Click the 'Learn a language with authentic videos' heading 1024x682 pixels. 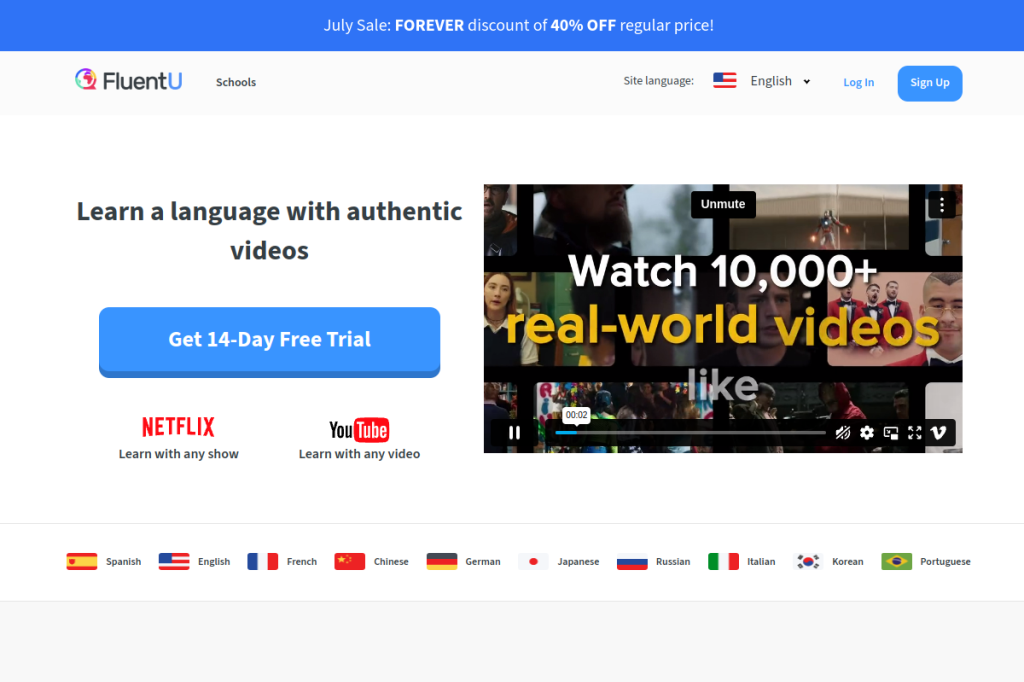pos(269,231)
